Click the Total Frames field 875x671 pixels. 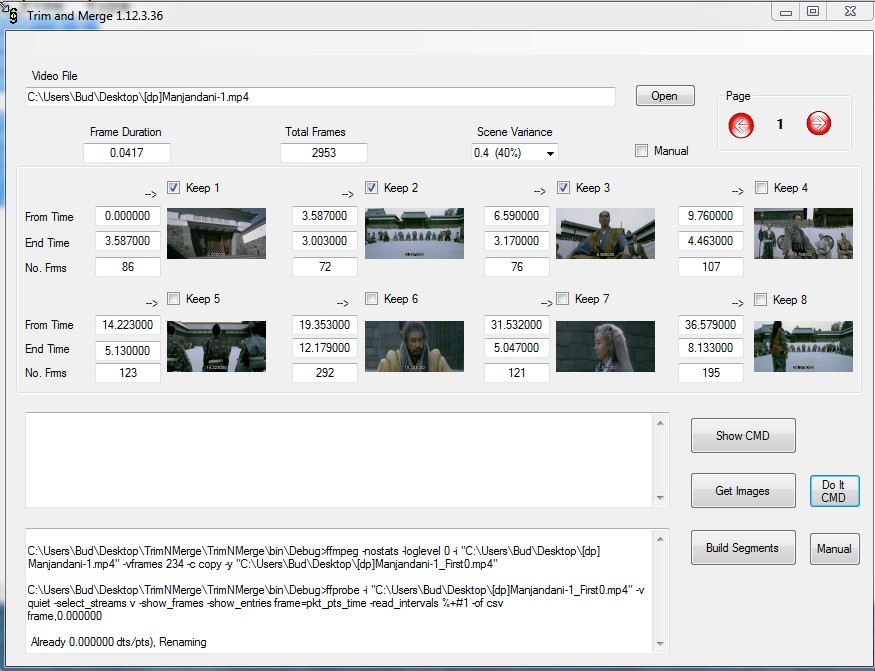click(x=324, y=153)
